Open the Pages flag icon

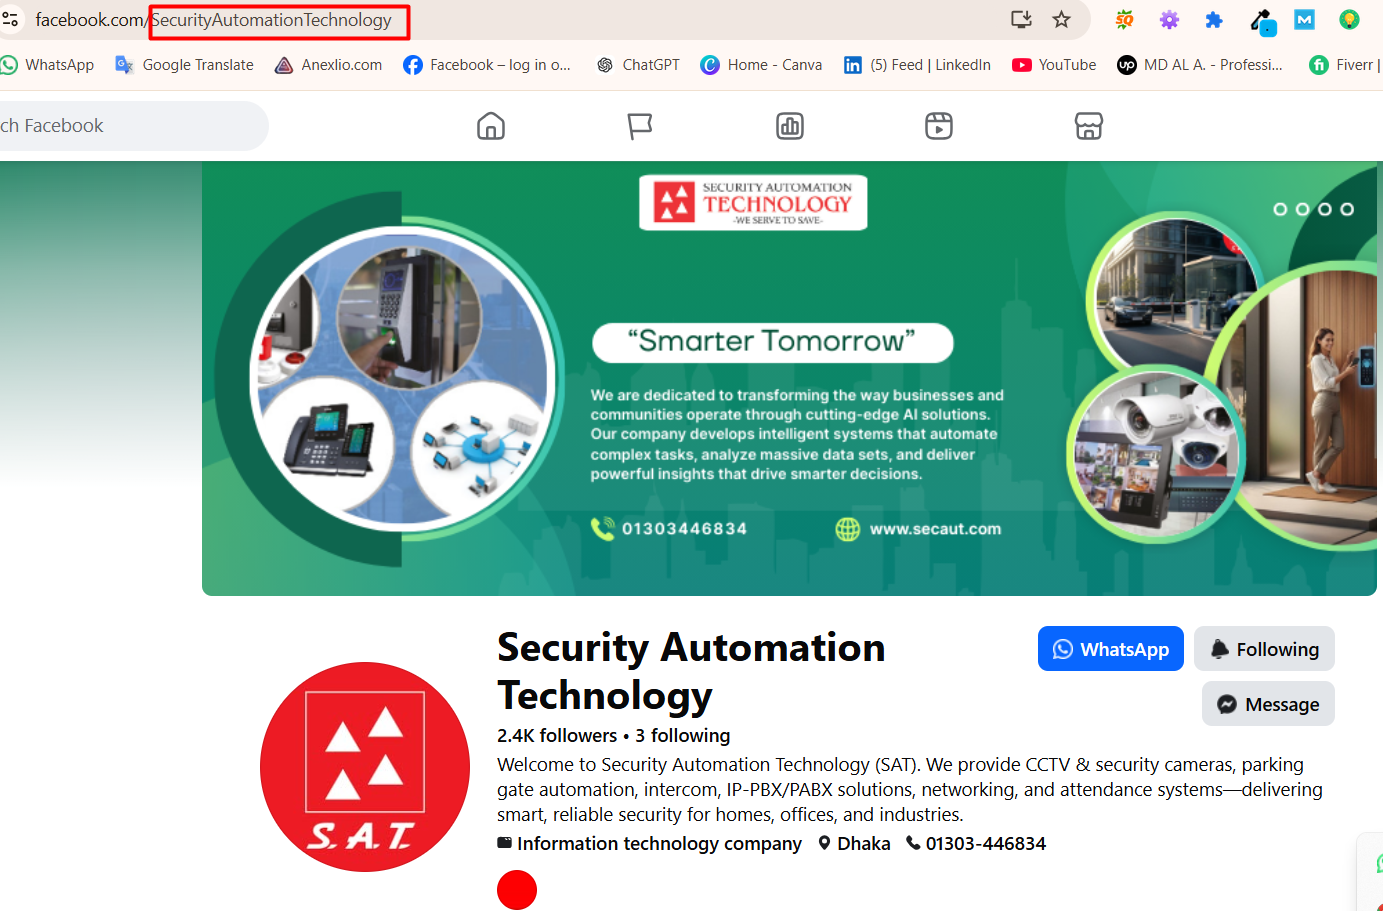[x=640, y=126]
